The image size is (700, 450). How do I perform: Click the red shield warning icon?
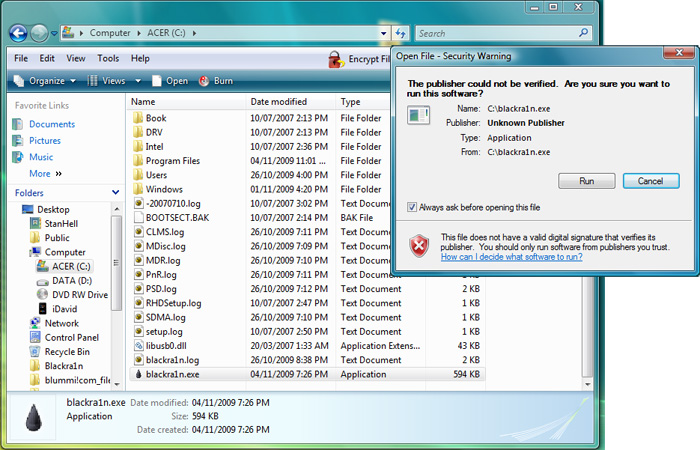coord(419,246)
